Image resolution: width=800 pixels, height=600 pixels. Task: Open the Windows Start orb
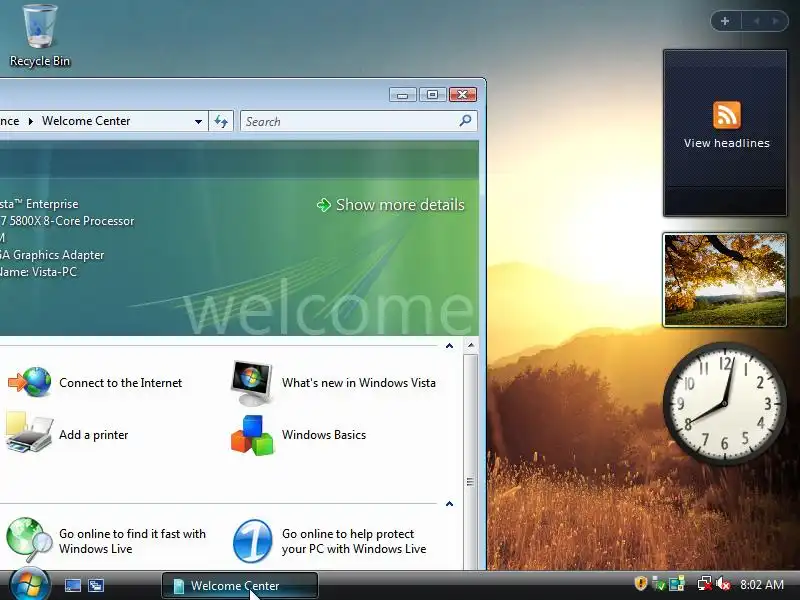pyautogui.click(x=29, y=585)
